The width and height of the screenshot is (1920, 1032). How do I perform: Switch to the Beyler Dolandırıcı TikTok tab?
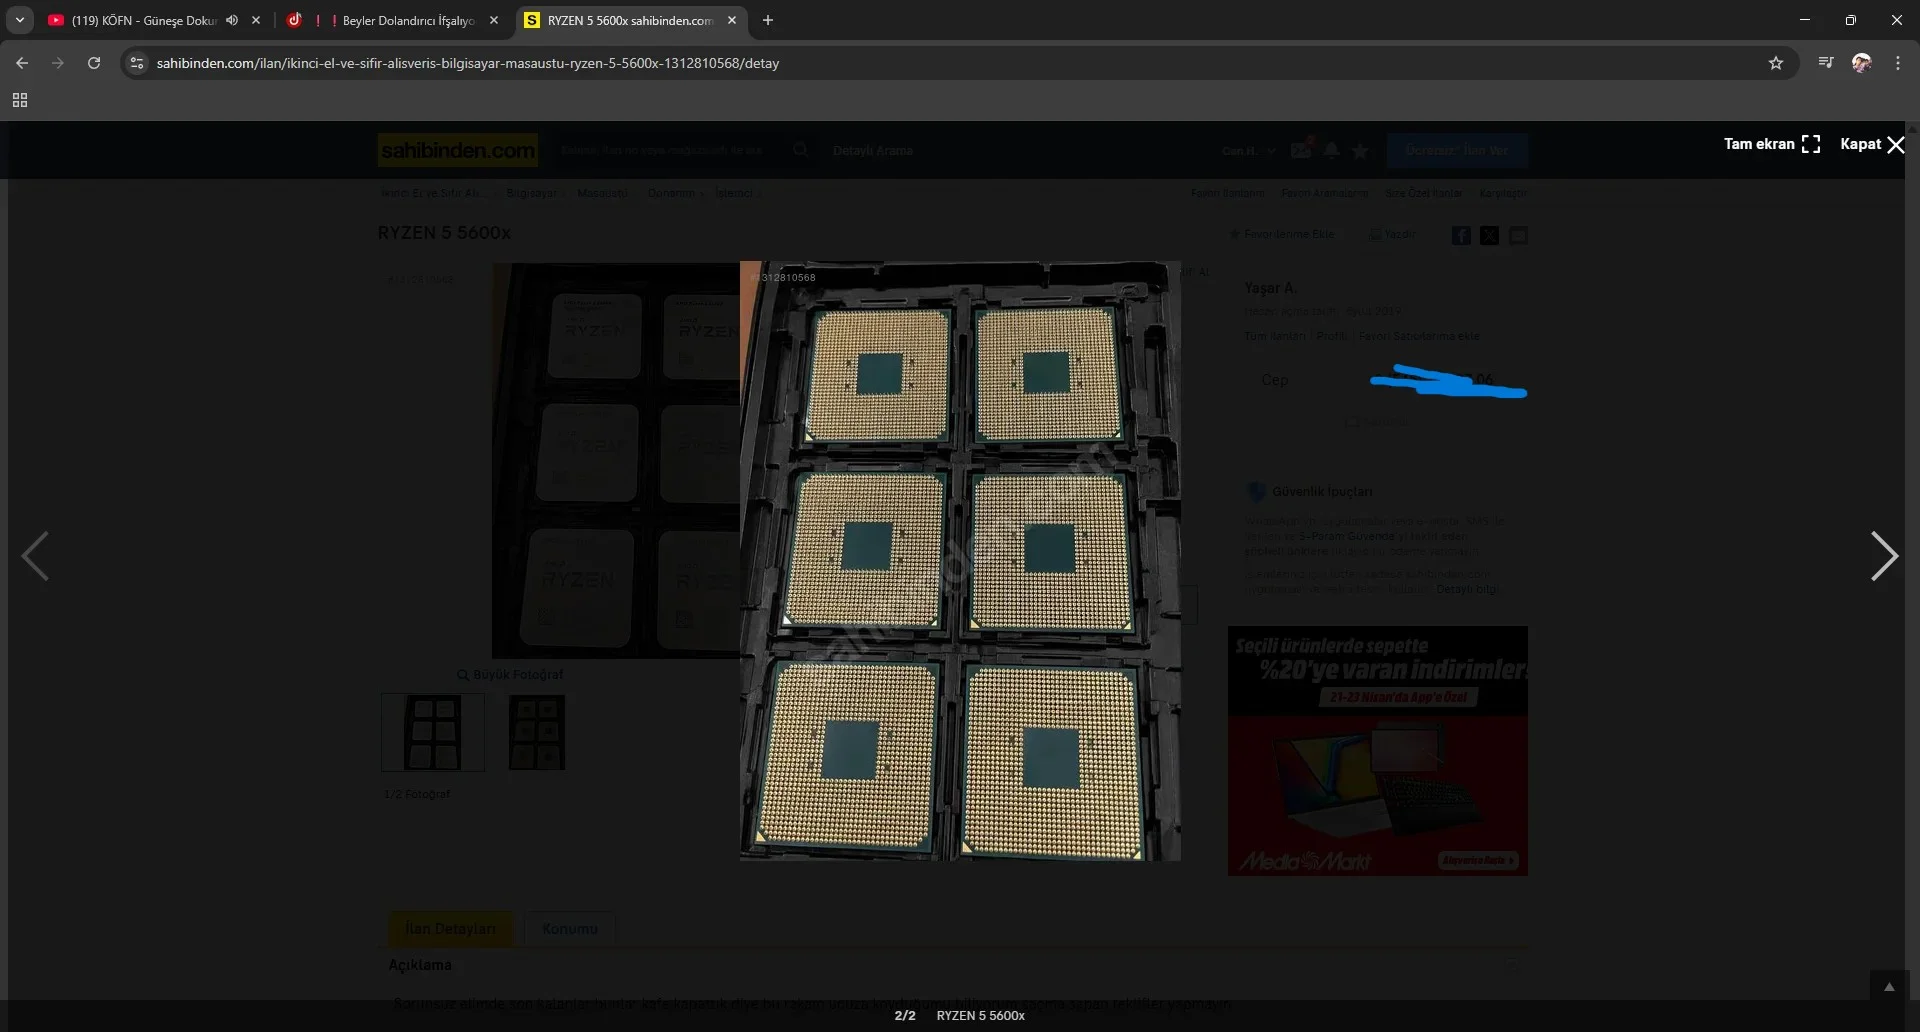(392, 20)
